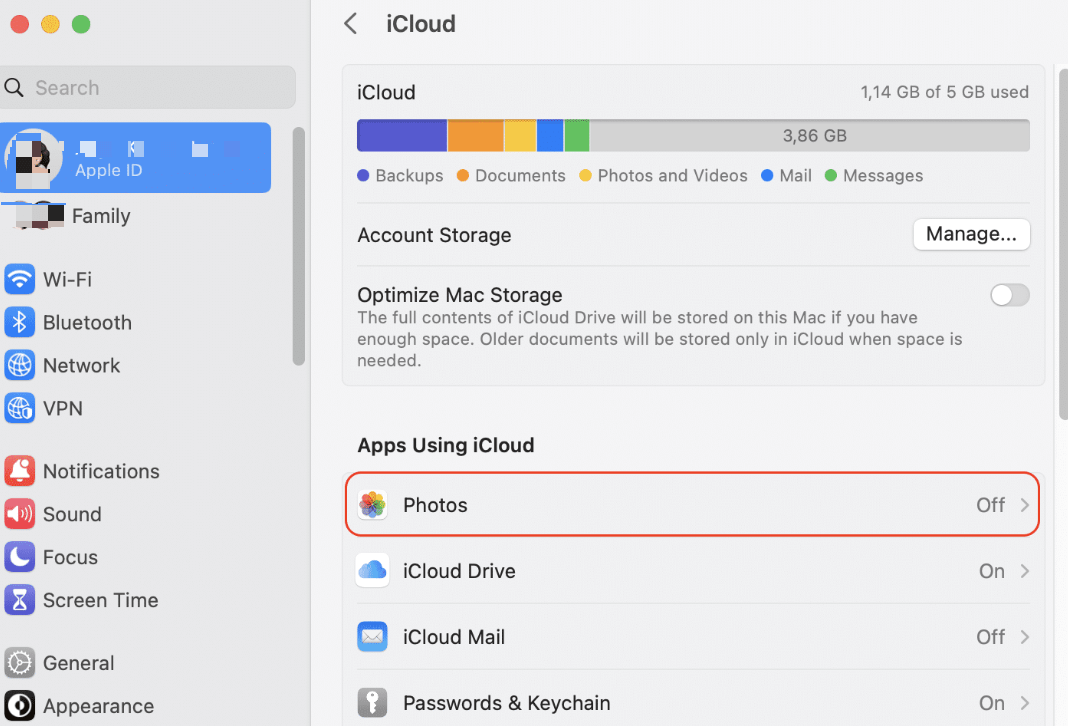Image resolution: width=1068 pixels, height=726 pixels.
Task: Click the Manage... storage button
Action: 971,234
